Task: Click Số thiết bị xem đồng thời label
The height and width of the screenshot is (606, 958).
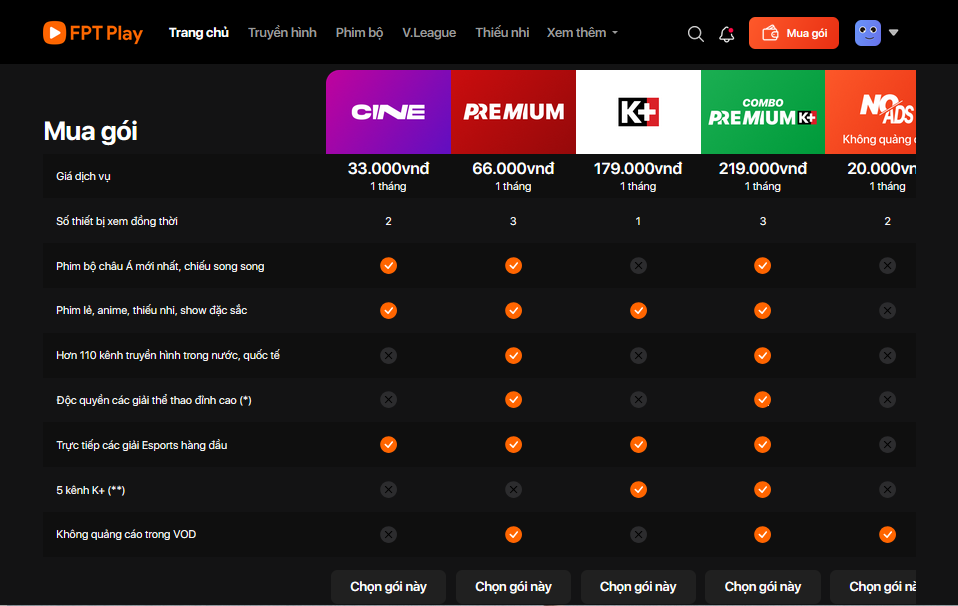Action: 117,221
